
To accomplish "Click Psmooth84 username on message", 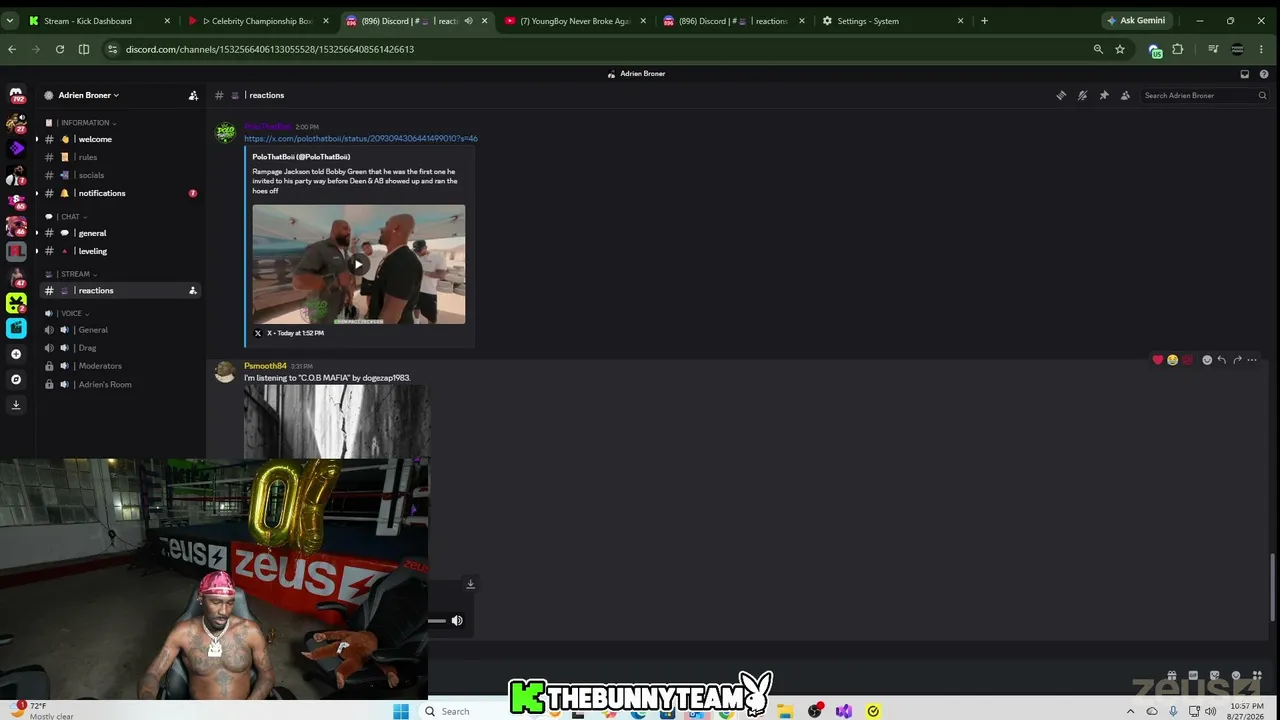I will [265, 366].
